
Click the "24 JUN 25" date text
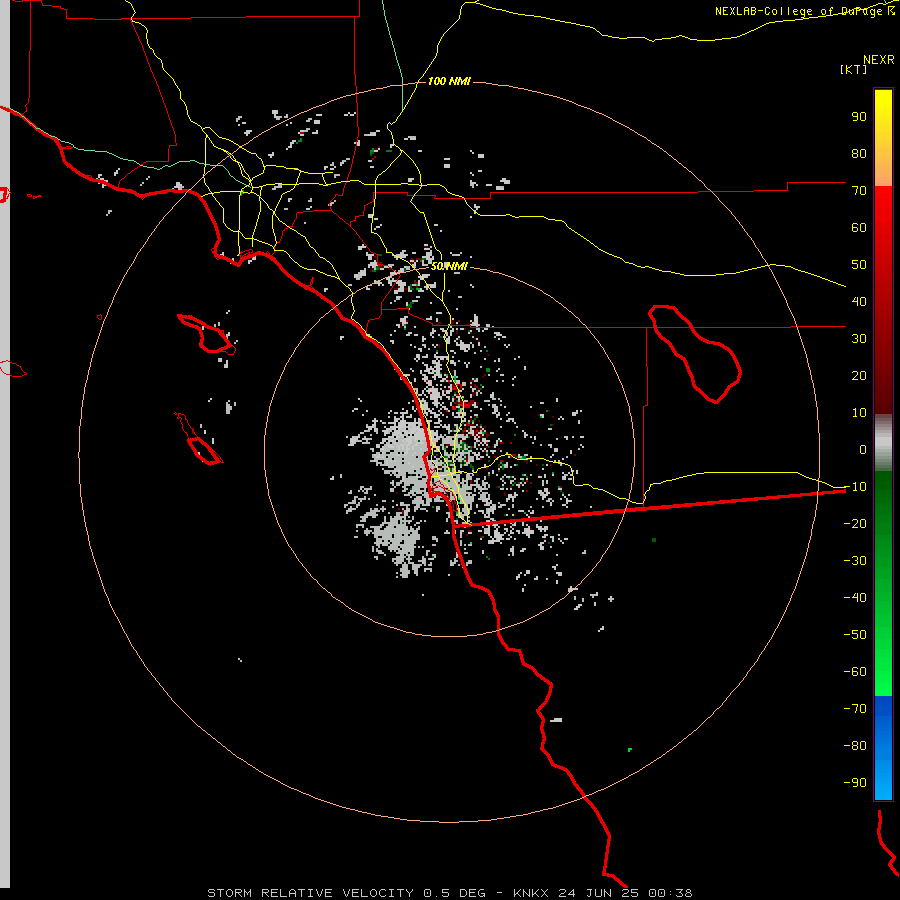click(599, 893)
